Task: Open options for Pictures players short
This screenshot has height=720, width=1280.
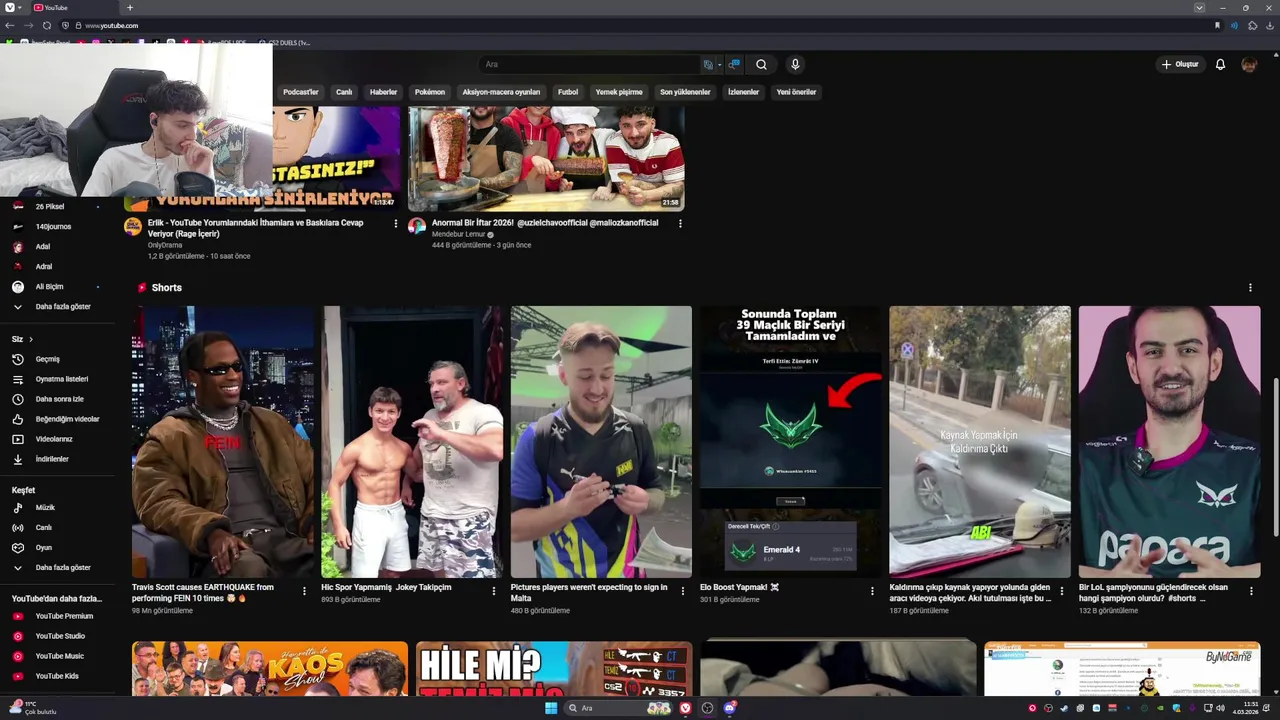Action: (x=683, y=591)
